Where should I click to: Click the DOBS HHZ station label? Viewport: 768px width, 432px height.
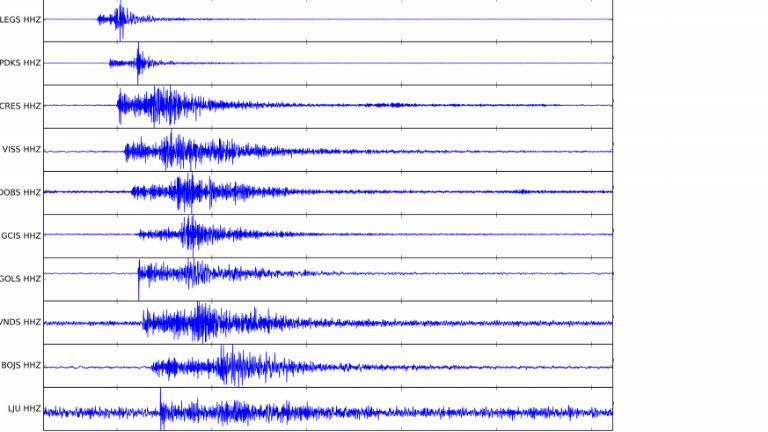point(20,192)
